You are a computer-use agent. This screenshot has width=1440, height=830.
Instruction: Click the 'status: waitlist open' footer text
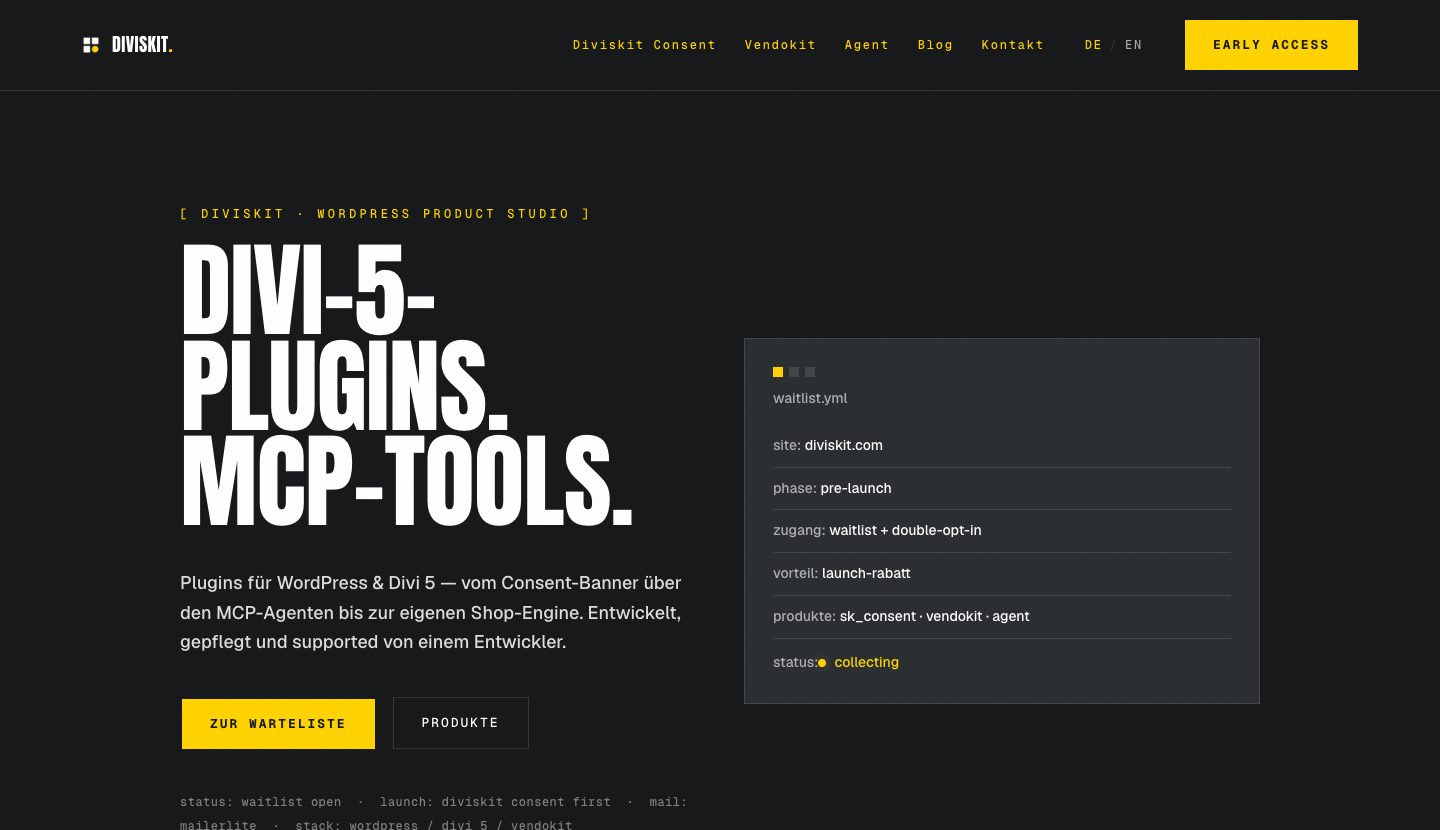tap(260, 802)
